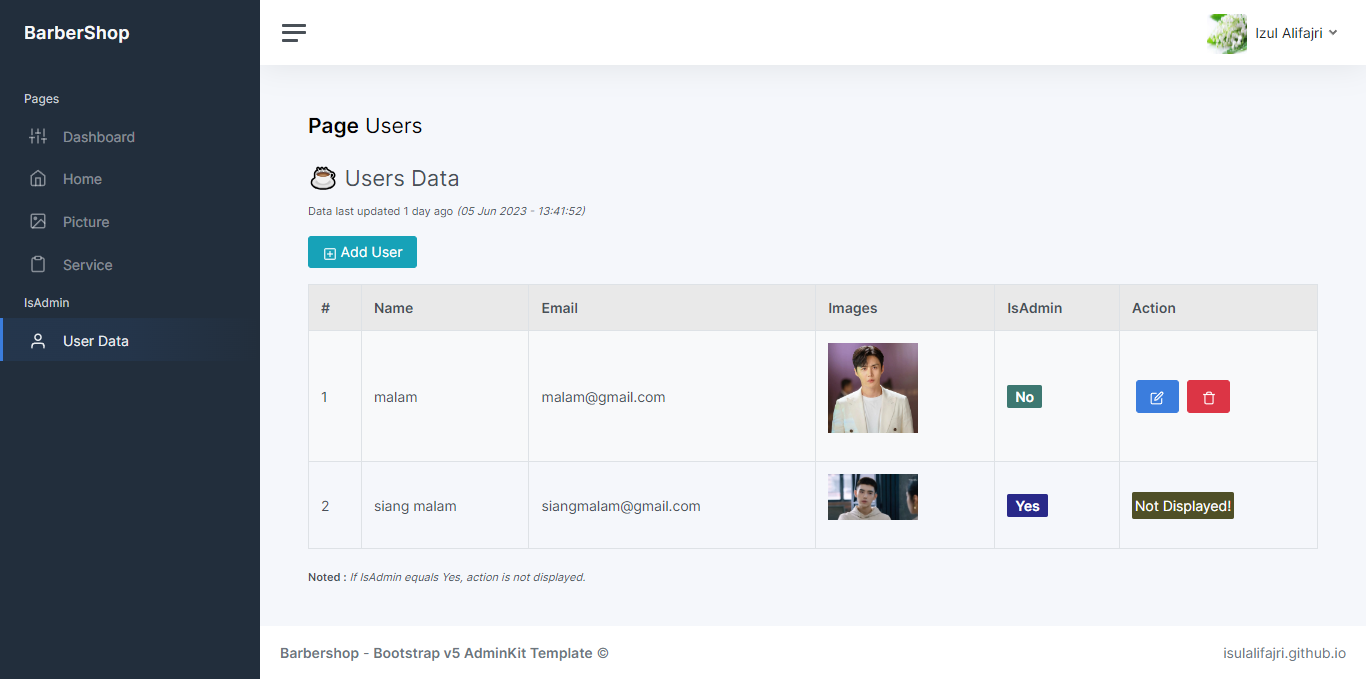This screenshot has height=679, width=1366.
Task: Open the isulalifajri.github.io footer link
Action: [x=1284, y=653]
